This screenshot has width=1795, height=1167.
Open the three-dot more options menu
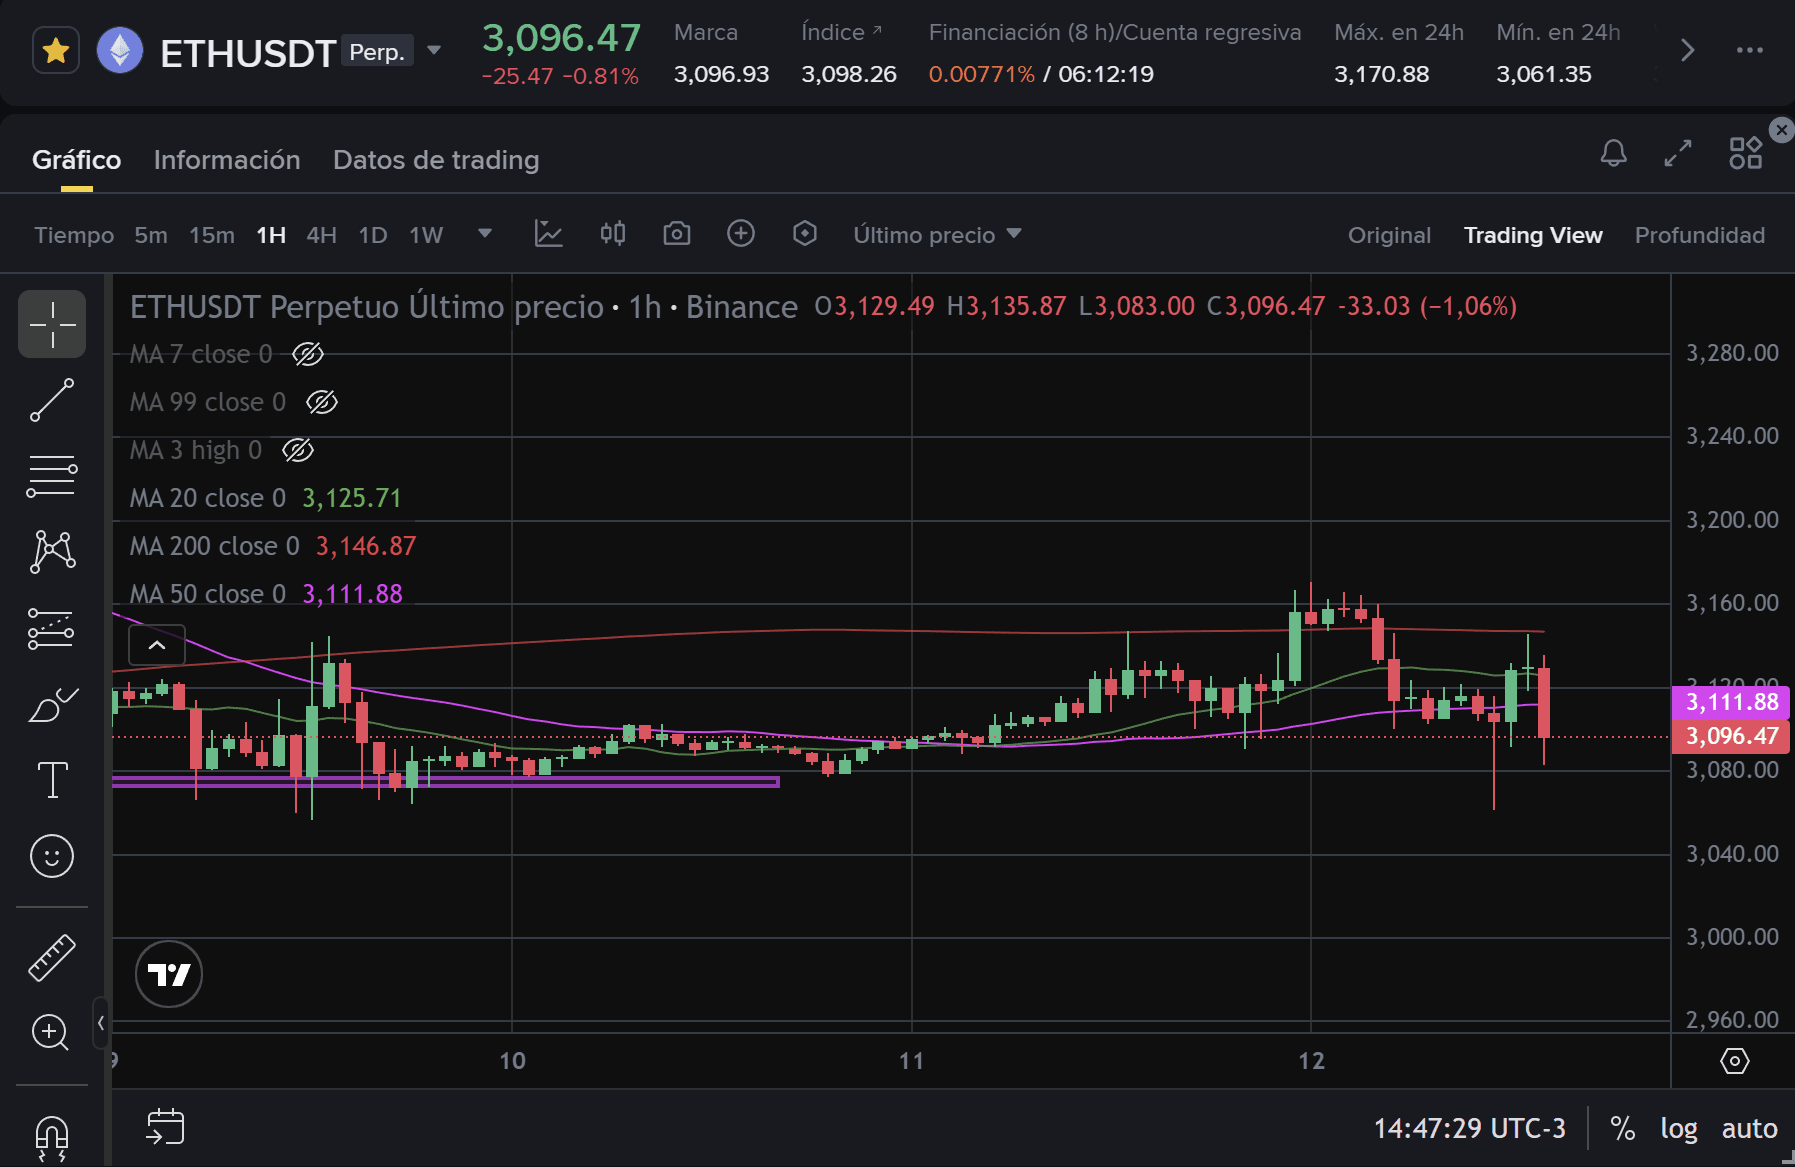click(1750, 50)
